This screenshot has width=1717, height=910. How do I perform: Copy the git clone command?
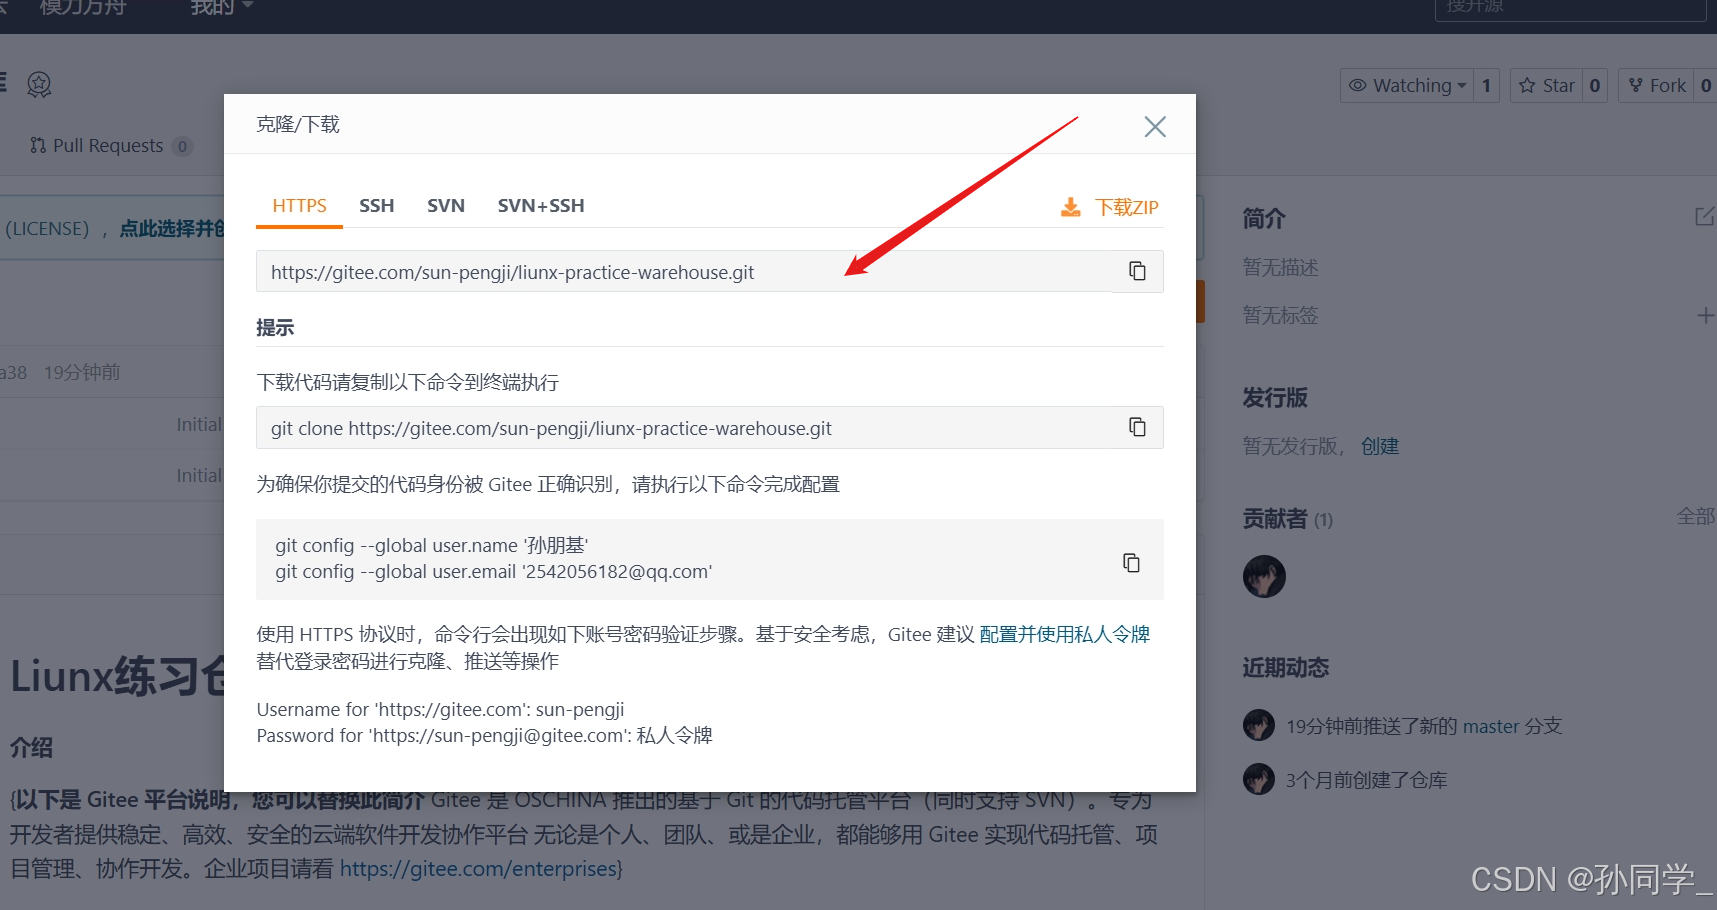[1137, 427]
